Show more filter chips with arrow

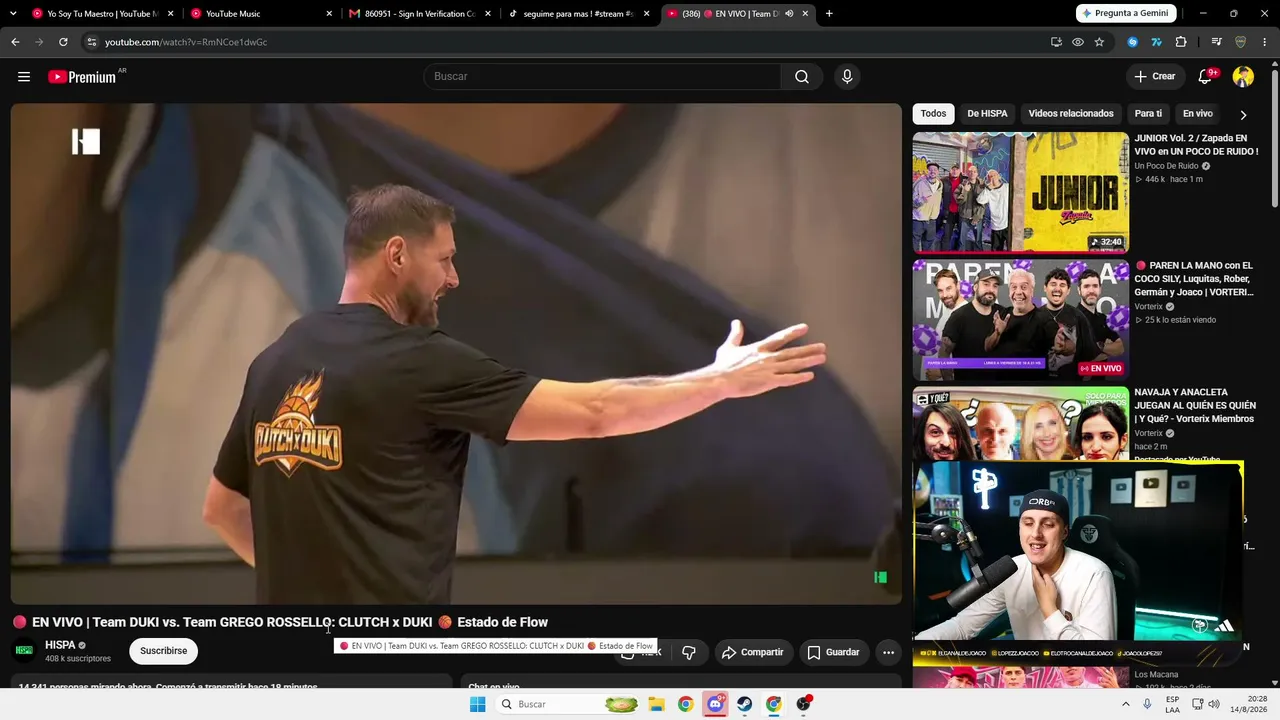[x=1243, y=115]
